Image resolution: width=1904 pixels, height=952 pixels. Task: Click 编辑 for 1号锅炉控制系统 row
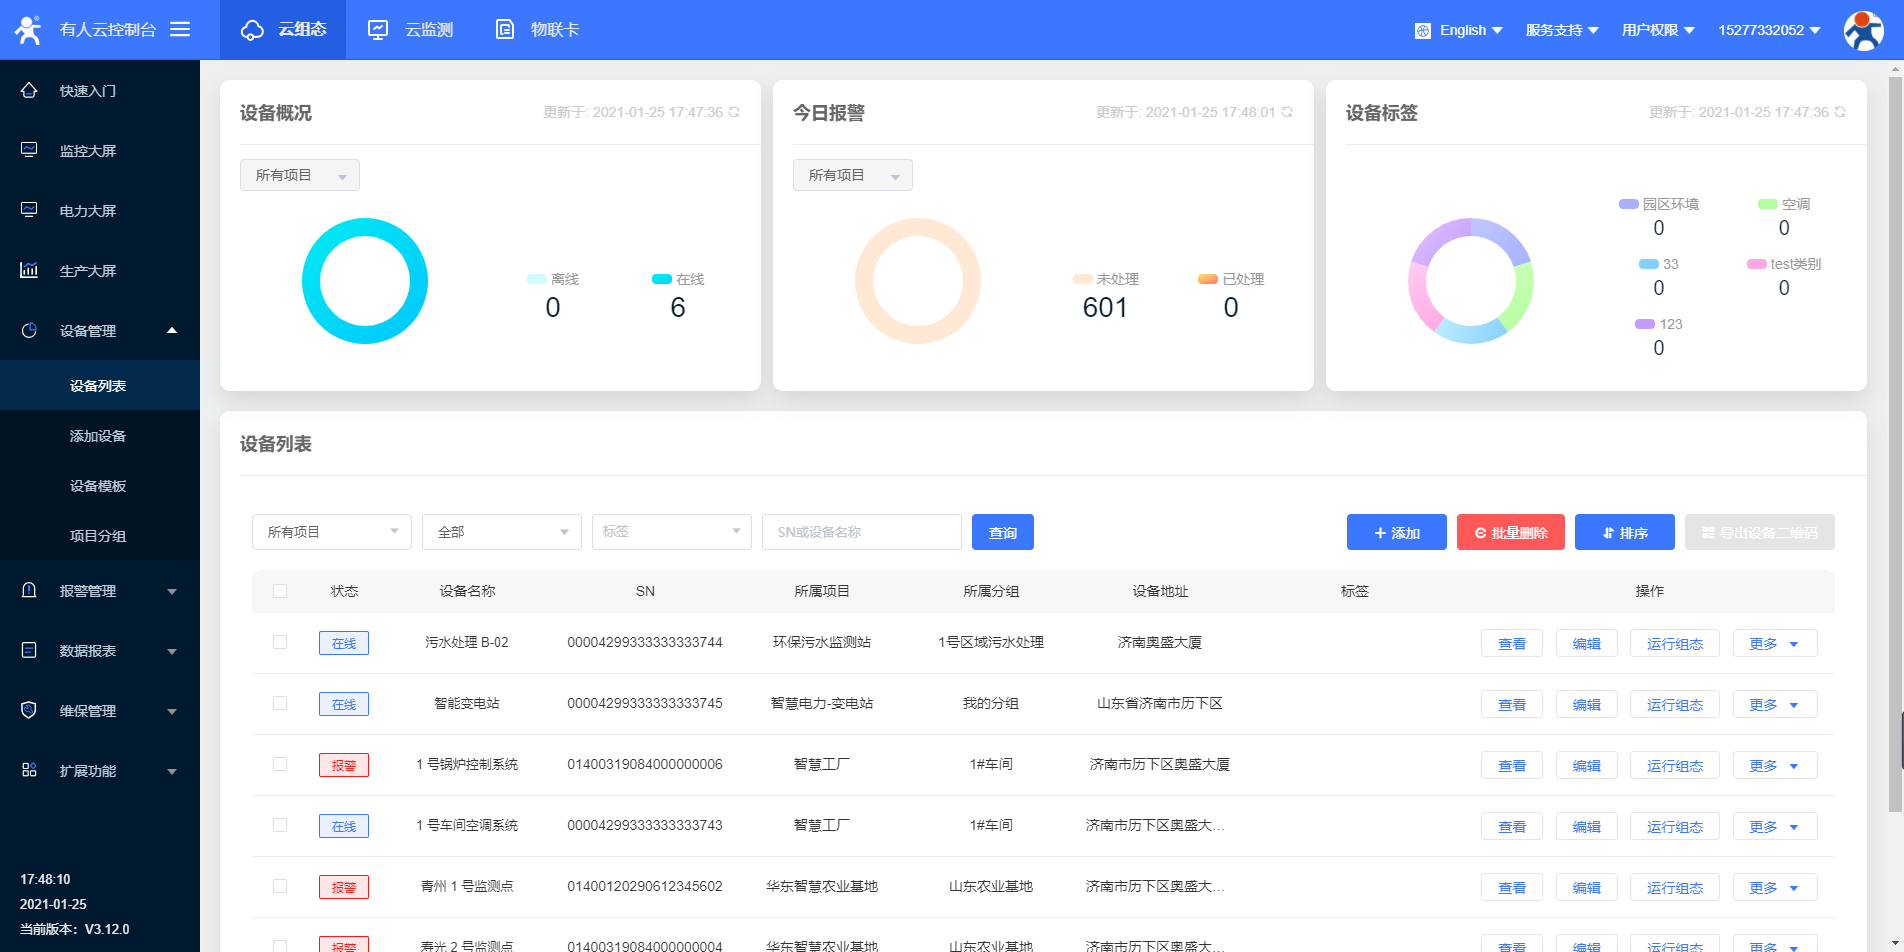coord(1587,765)
